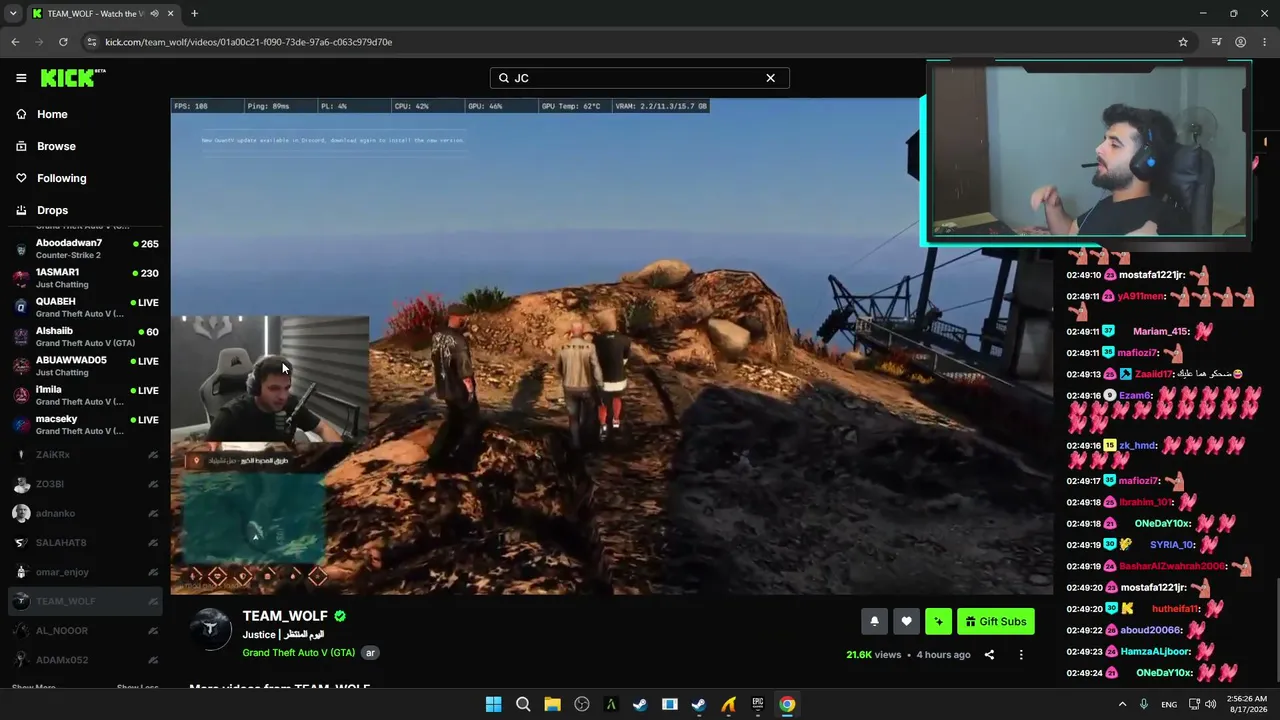Image resolution: width=1280 pixels, height=720 pixels.
Task: Open Chrome profile icon
Action: pyautogui.click(x=1241, y=42)
